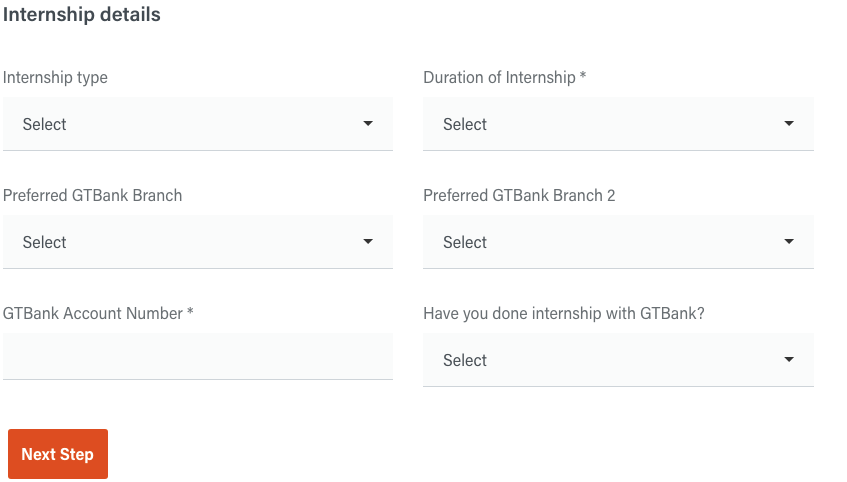
Task: Click 'Select' placeholder text under Internship type
Action: coord(44,124)
